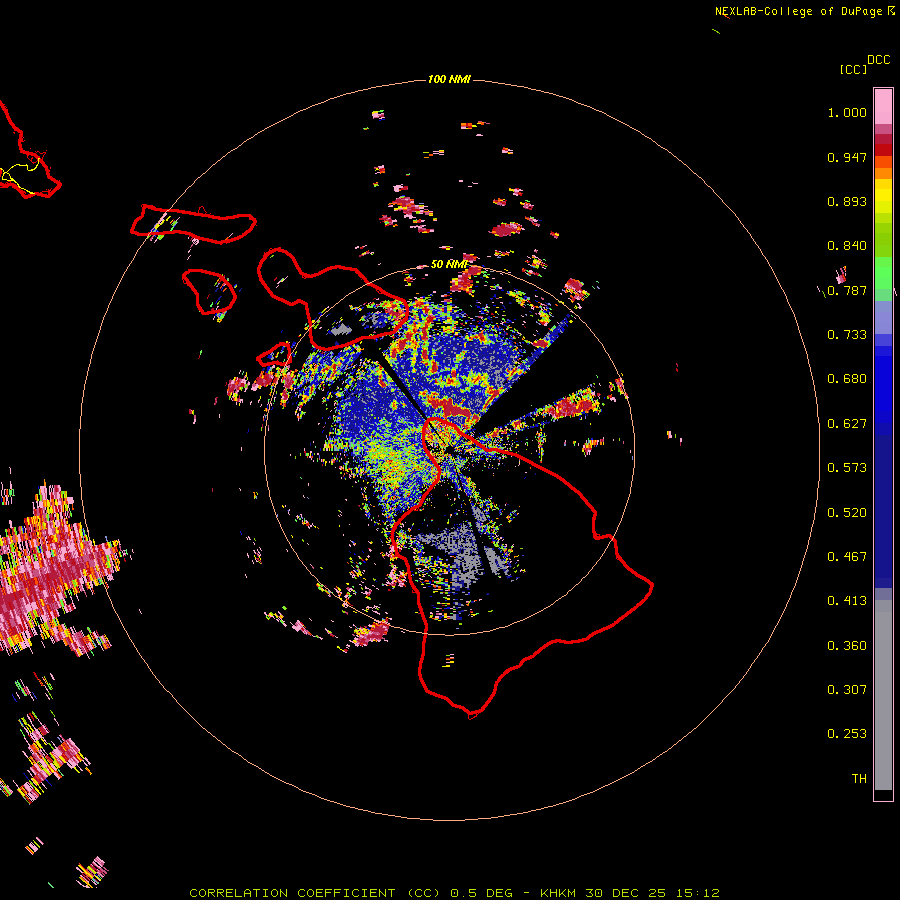Click the [CC] unit label

pyautogui.click(x=853, y=69)
